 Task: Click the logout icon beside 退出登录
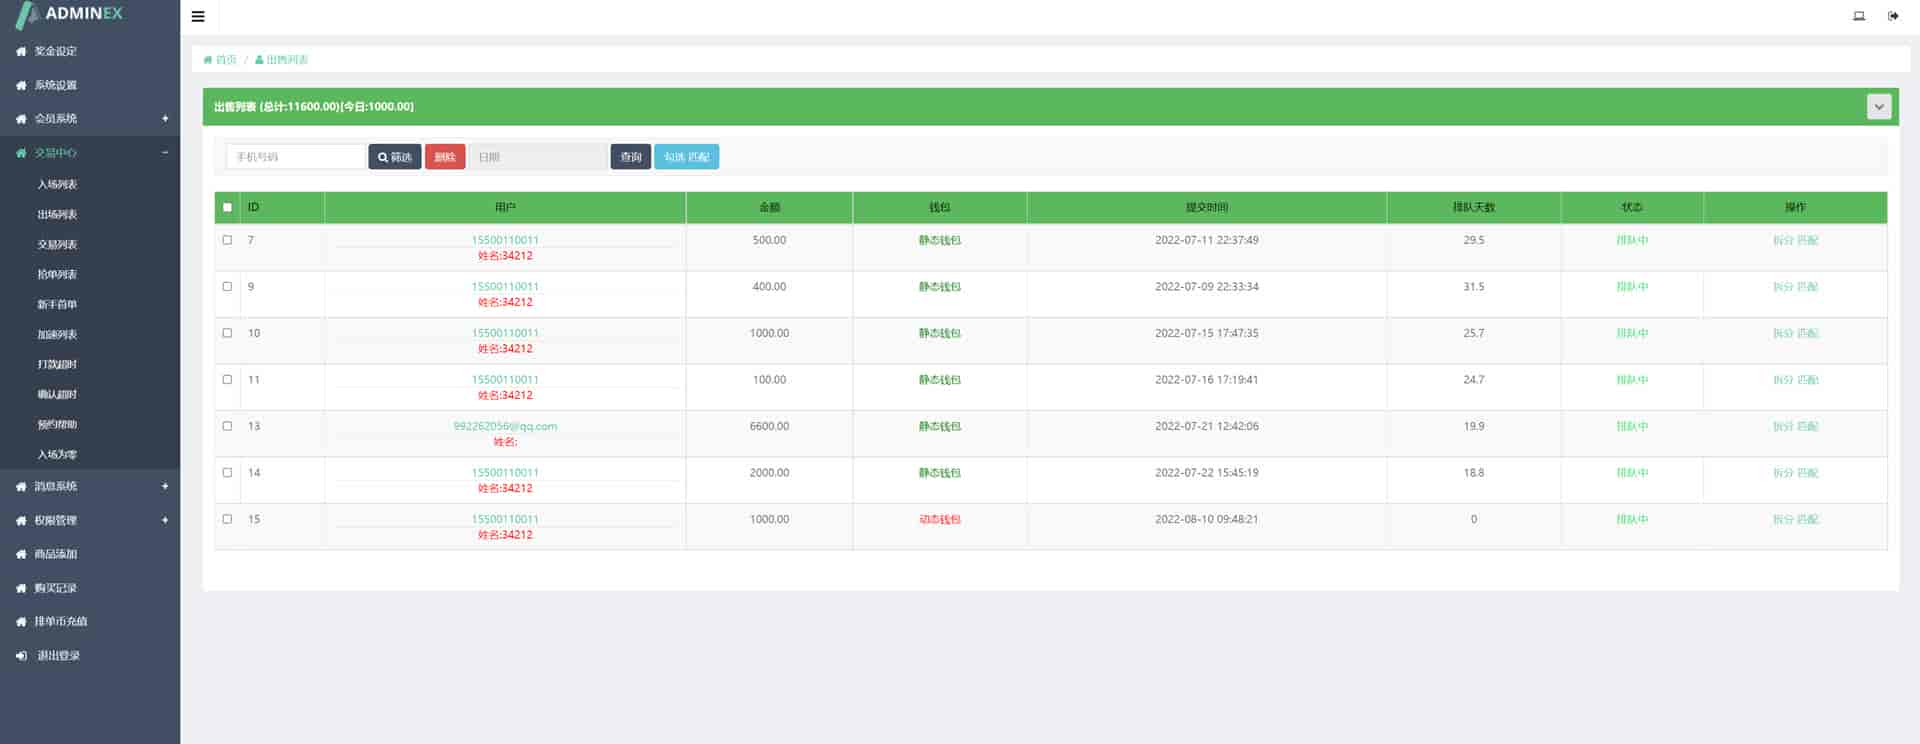coord(21,656)
